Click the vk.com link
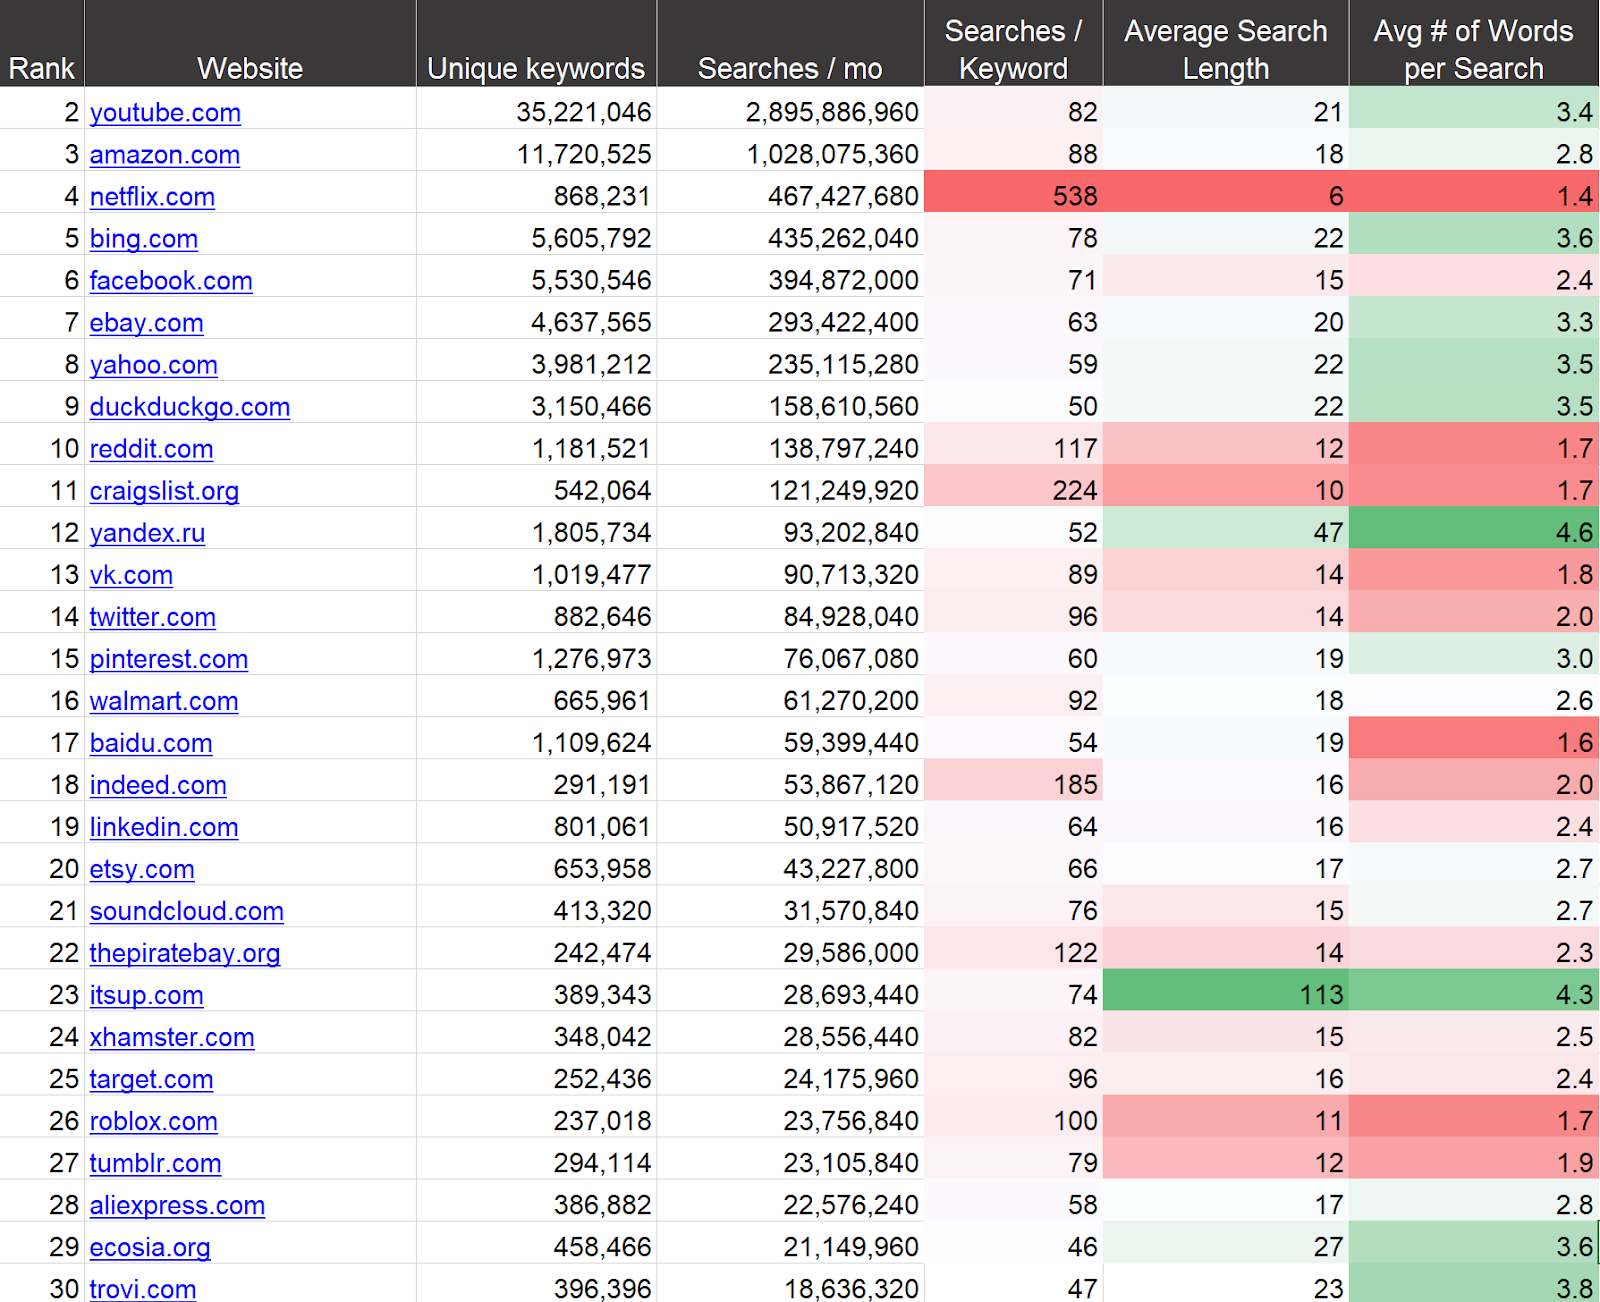The width and height of the screenshot is (1600, 1302). [x=131, y=575]
